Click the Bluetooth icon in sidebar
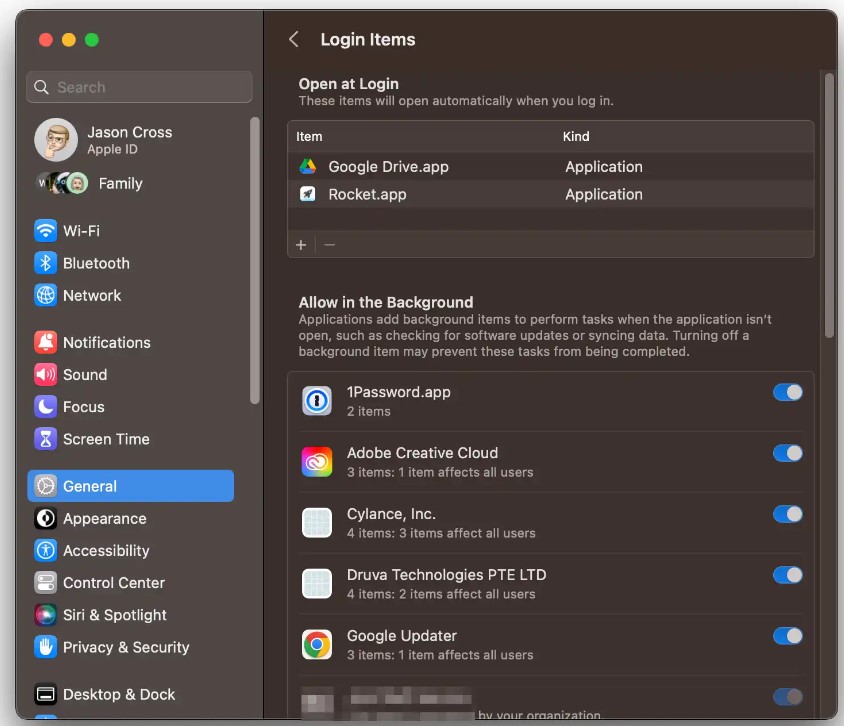The width and height of the screenshot is (844, 726). pos(46,263)
